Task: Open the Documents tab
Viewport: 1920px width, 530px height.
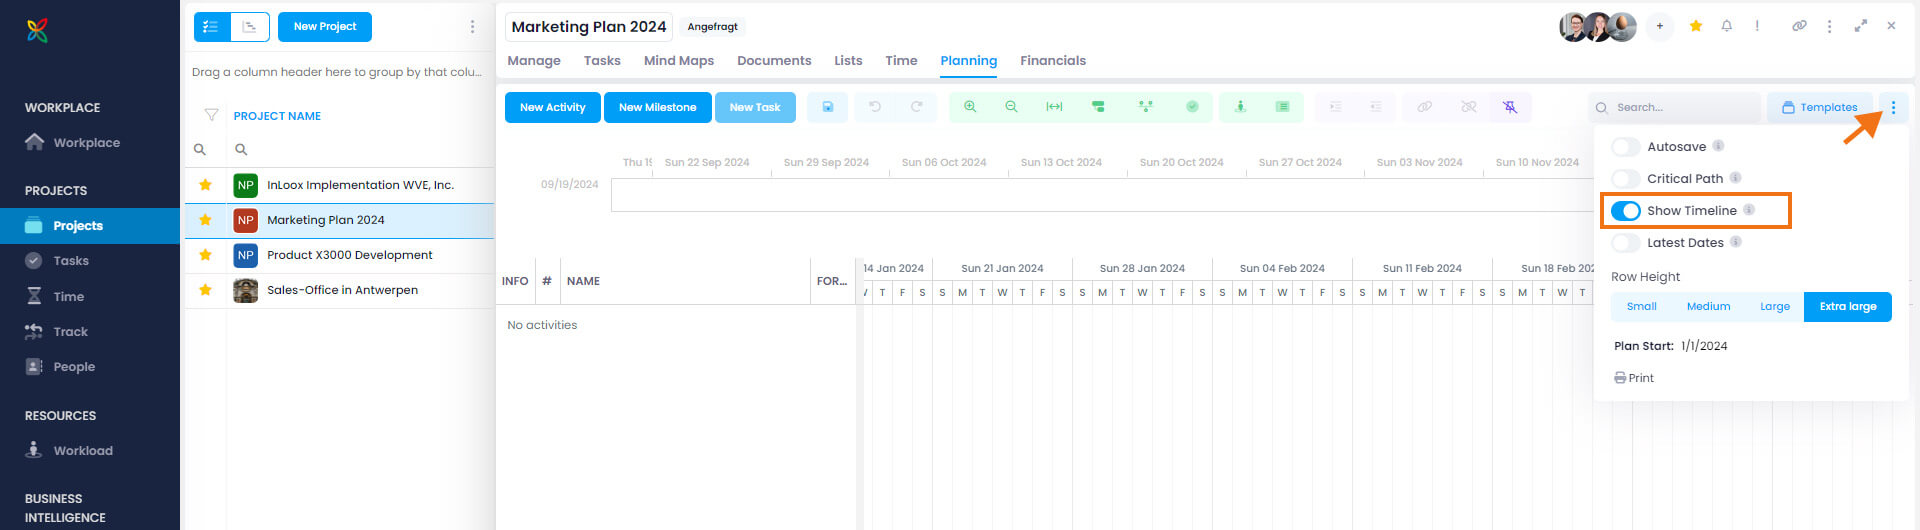Action: point(774,61)
